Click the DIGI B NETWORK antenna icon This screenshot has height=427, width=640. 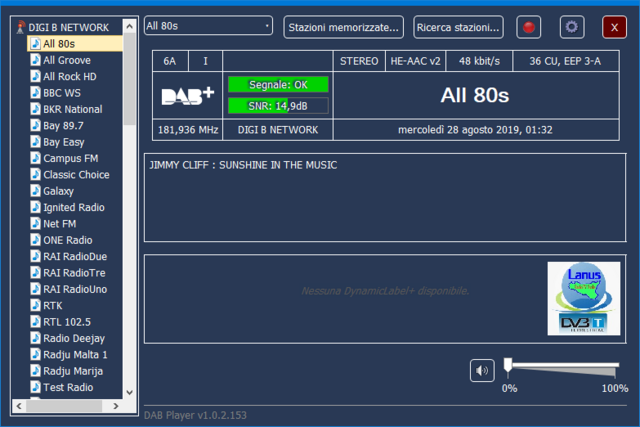[x=20, y=27]
